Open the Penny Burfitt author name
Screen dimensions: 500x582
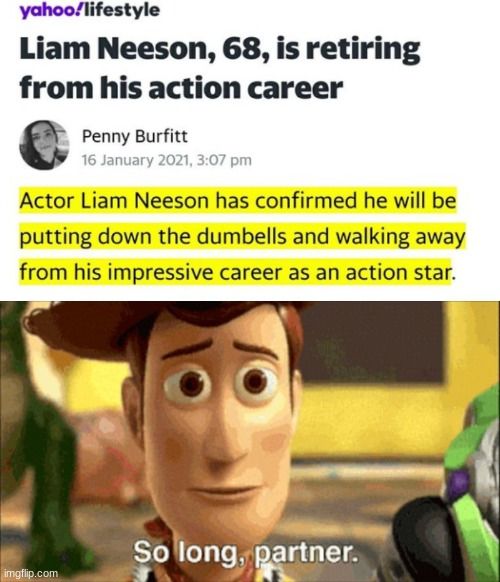coord(135,136)
